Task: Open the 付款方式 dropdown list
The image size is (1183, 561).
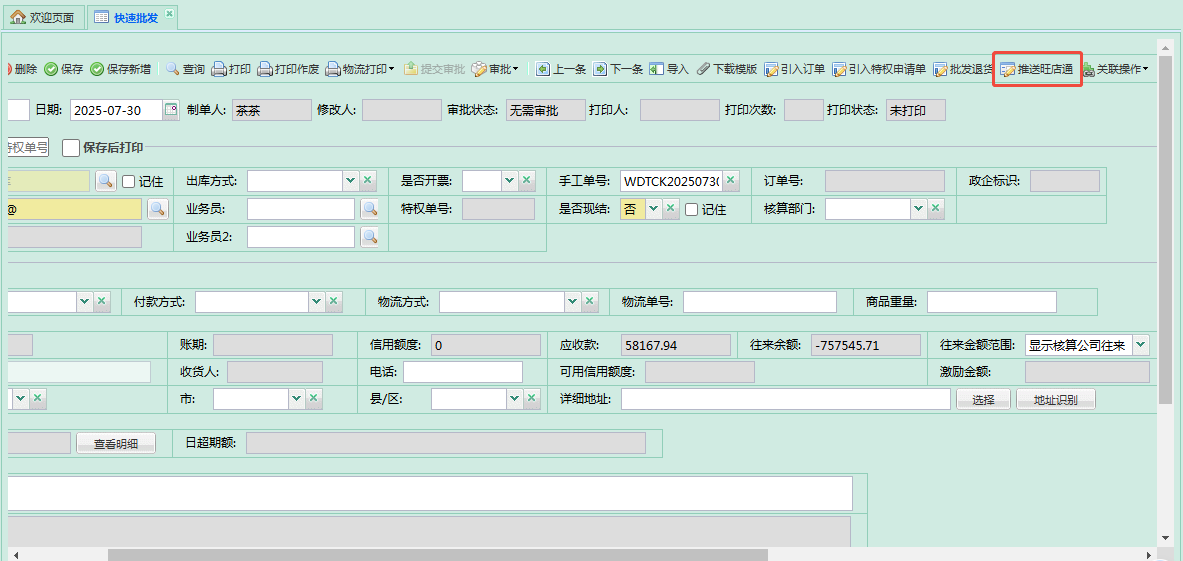Action: [316, 301]
